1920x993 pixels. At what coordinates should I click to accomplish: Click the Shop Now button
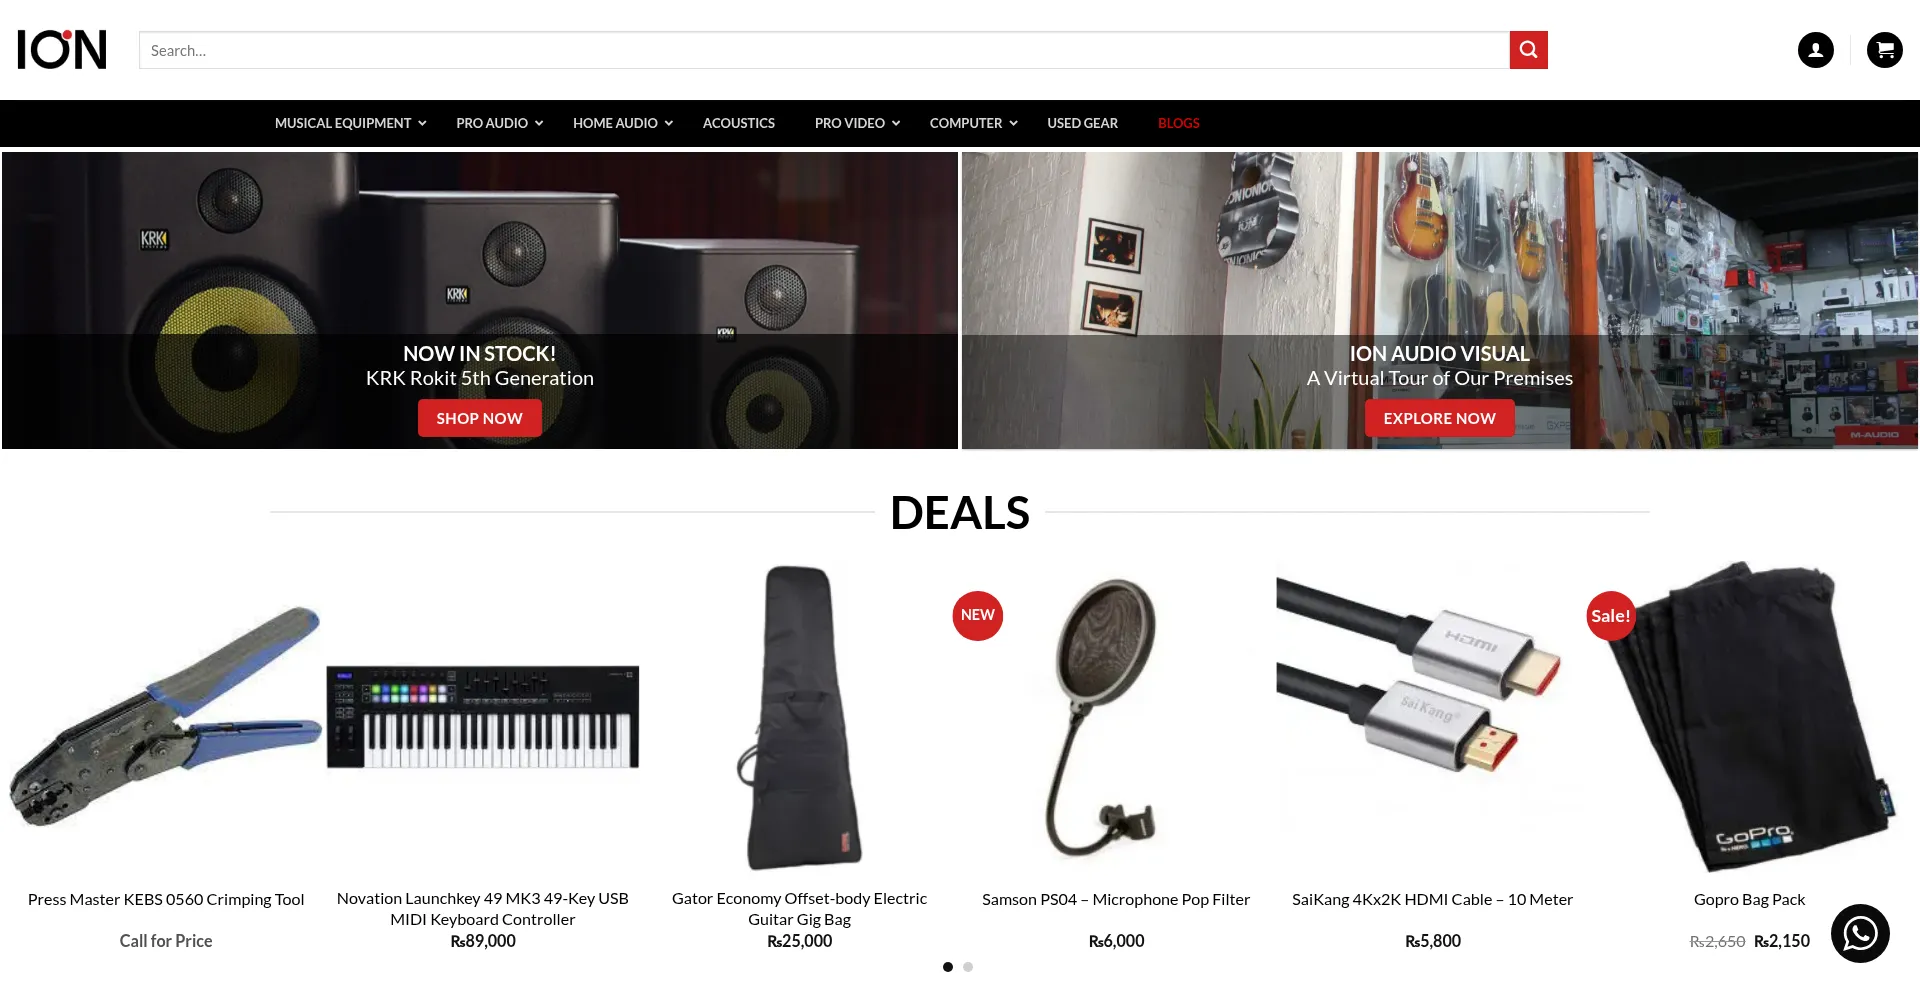coord(479,418)
